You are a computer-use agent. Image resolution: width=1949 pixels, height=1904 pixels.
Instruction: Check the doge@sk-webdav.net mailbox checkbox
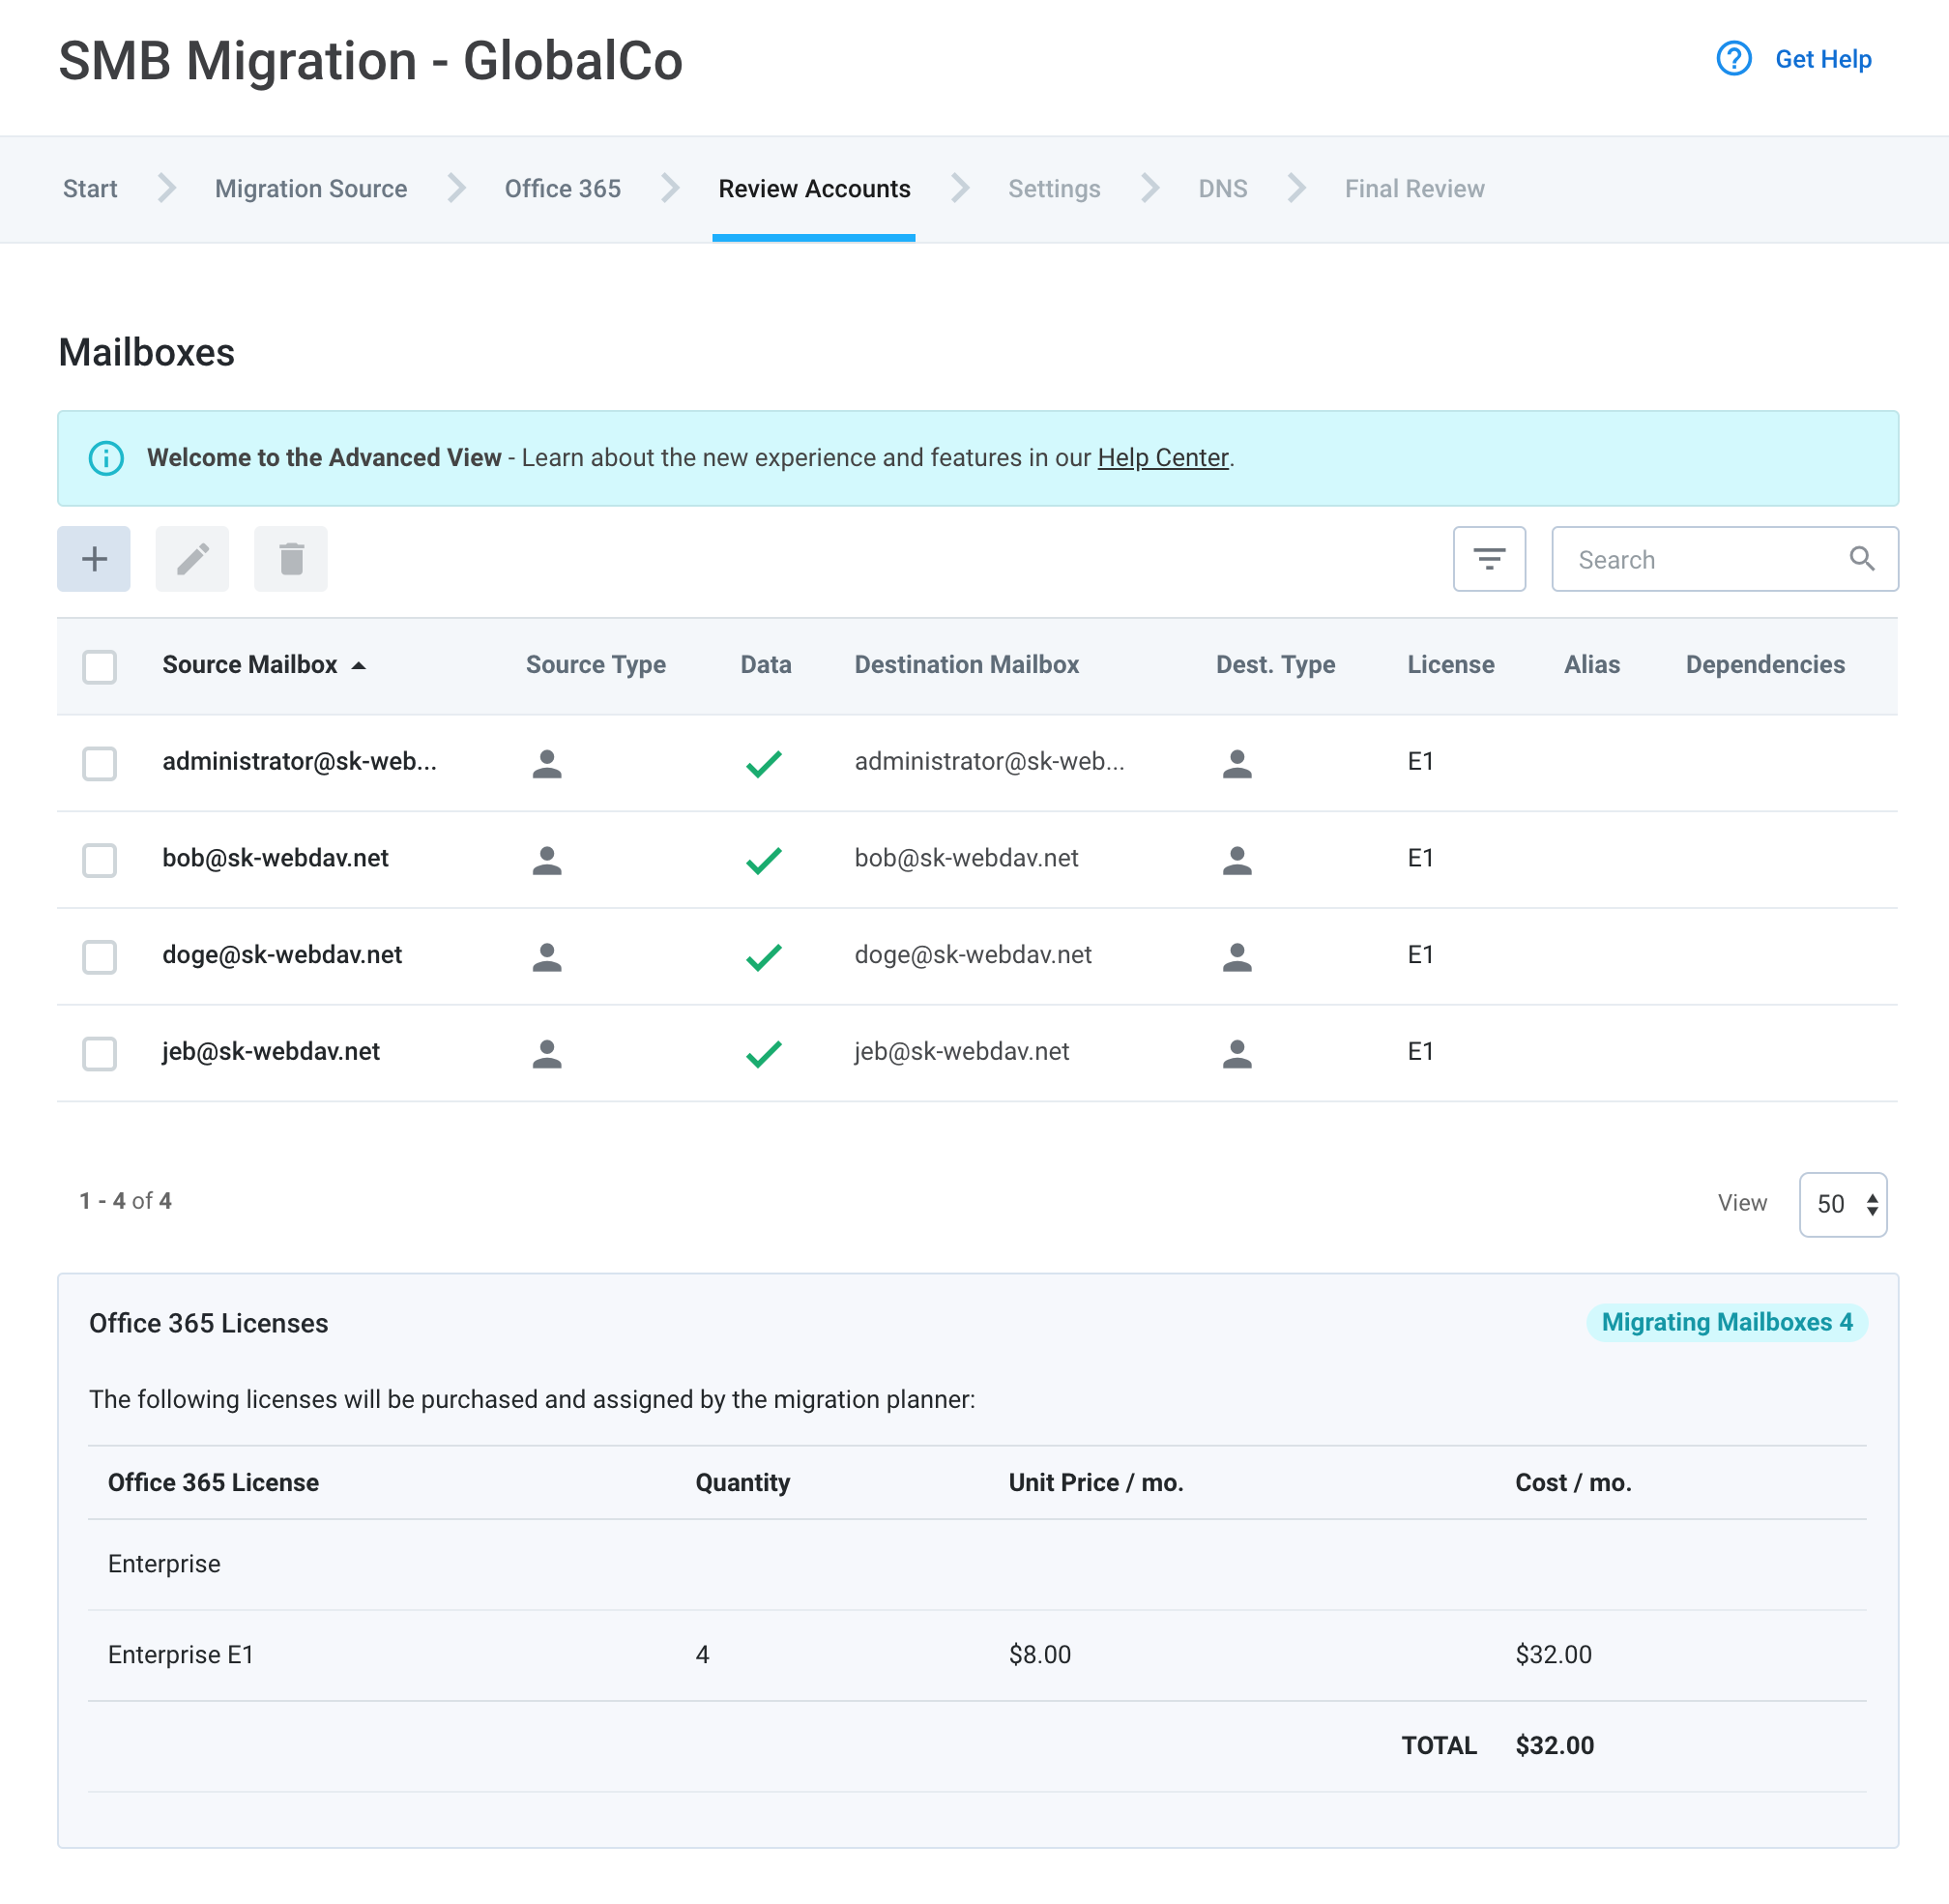coord(99,957)
